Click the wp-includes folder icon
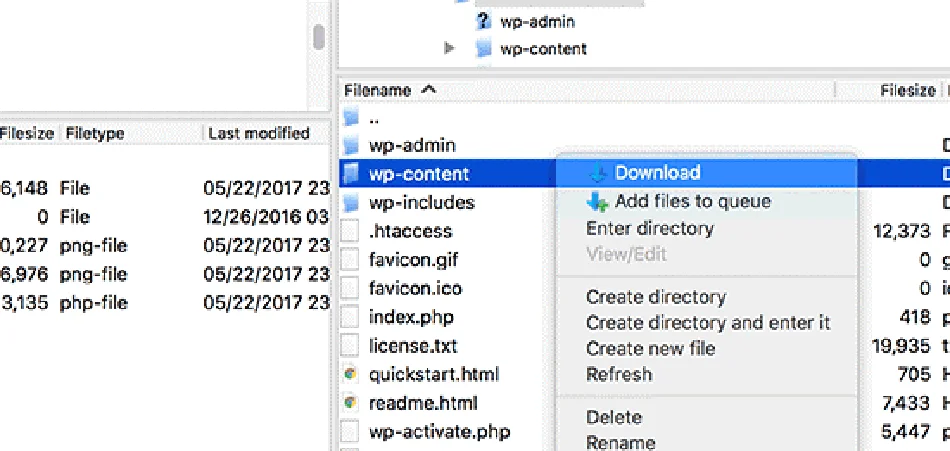The width and height of the screenshot is (950, 451). 350,203
